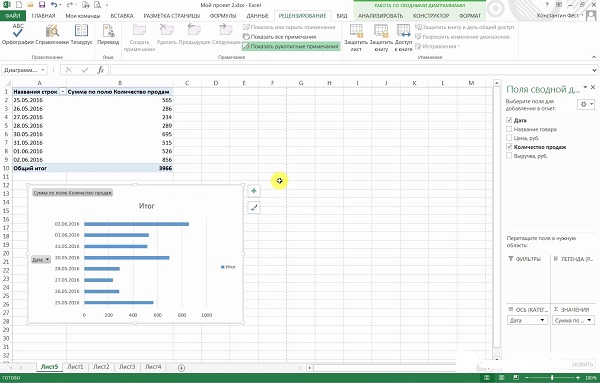The height and width of the screenshot is (383, 600).
Task: Open the Name Box dropdown
Action: pyautogui.click(x=43, y=70)
